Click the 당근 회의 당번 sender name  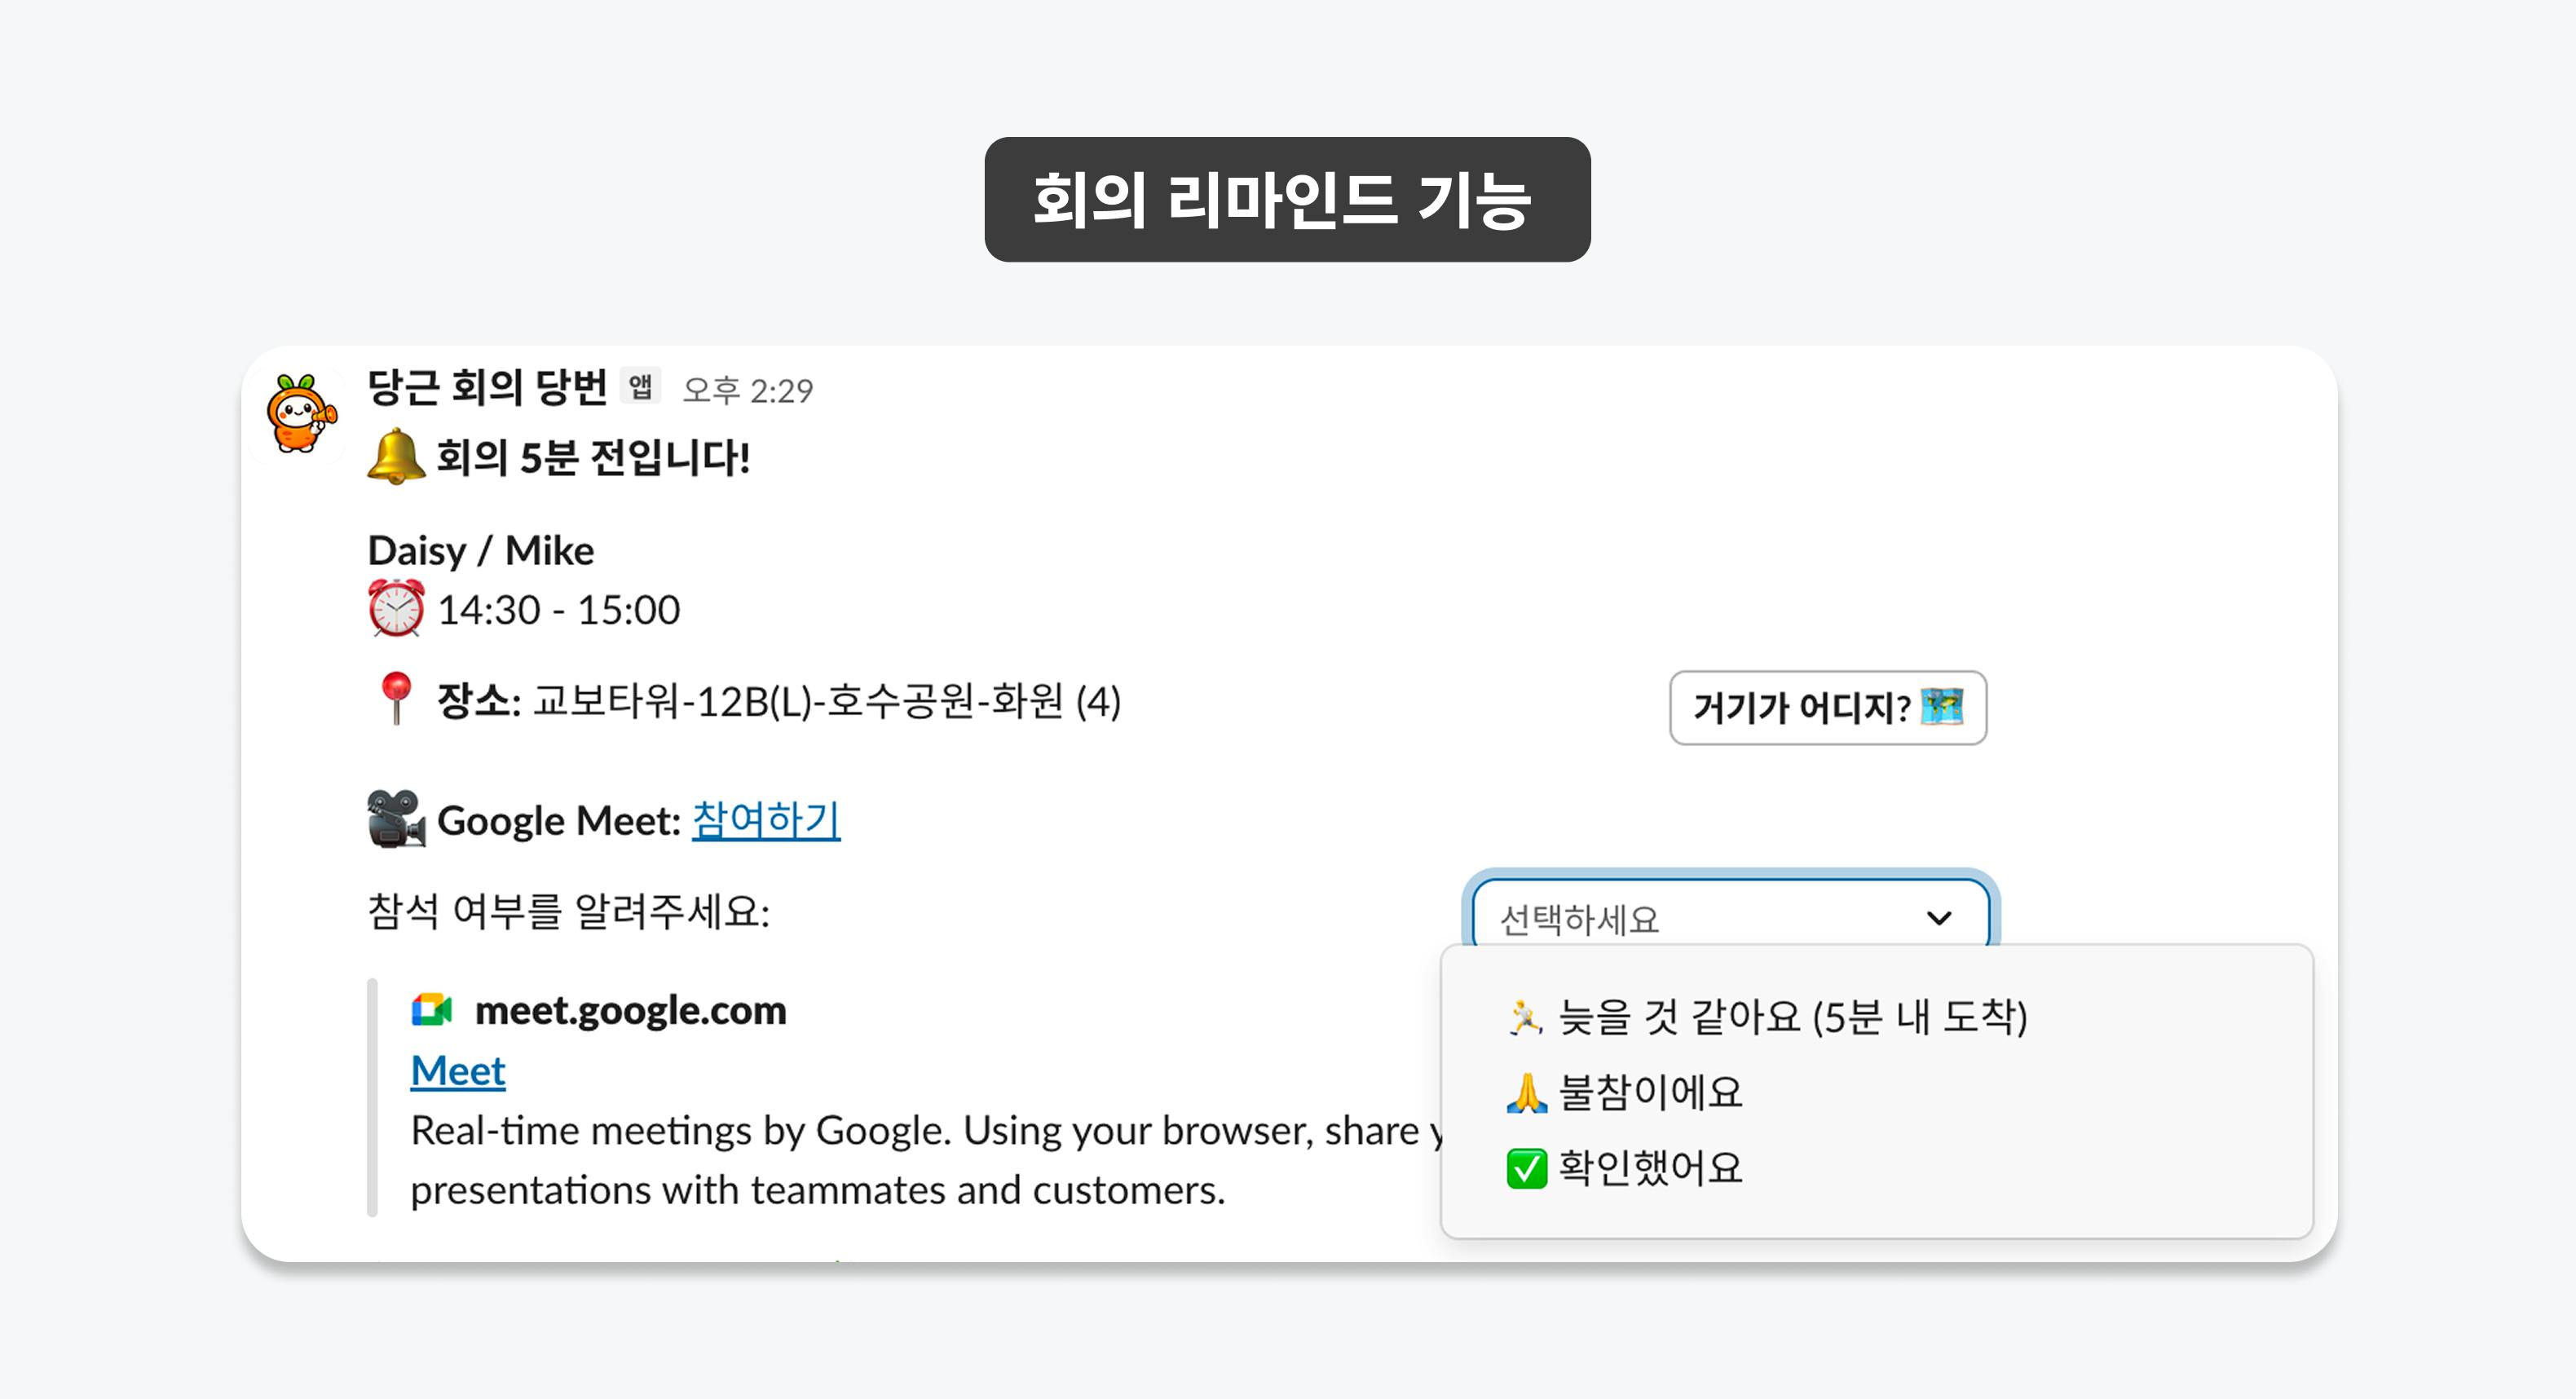pos(487,387)
